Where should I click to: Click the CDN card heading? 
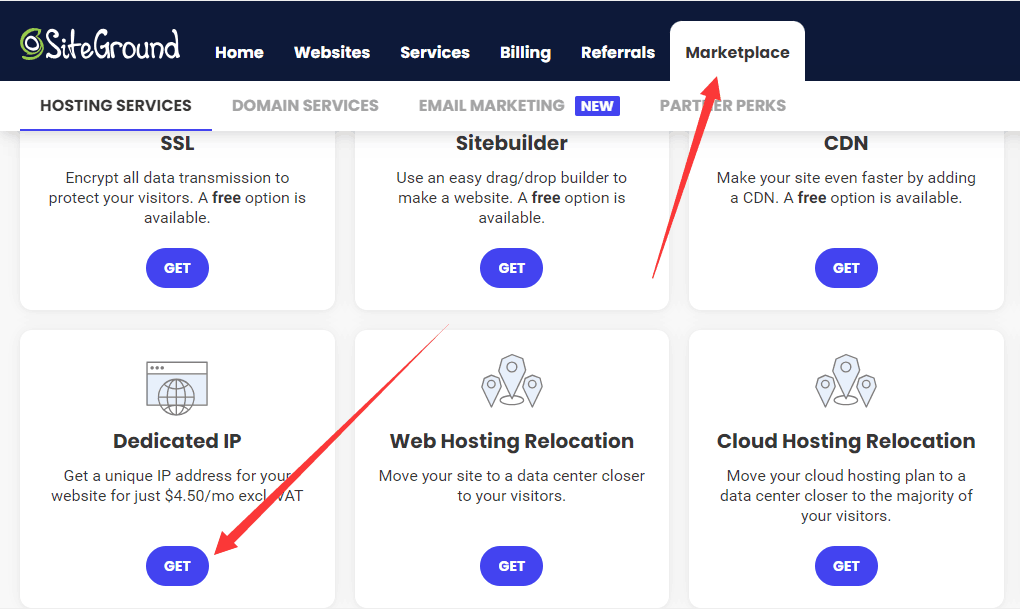pyautogui.click(x=846, y=143)
